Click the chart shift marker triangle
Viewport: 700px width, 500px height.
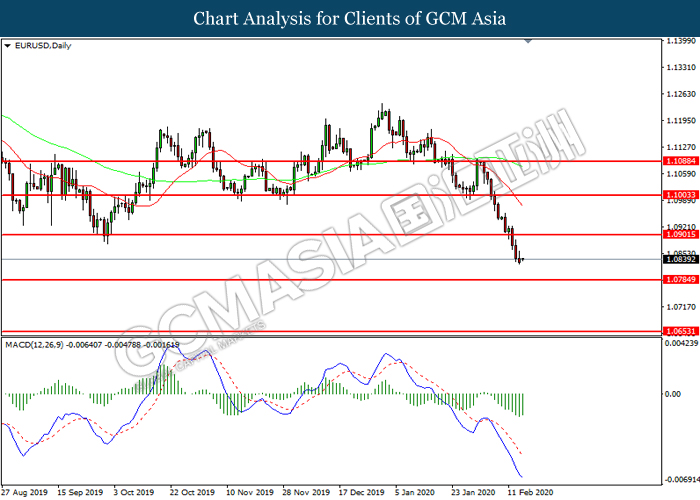[528, 41]
